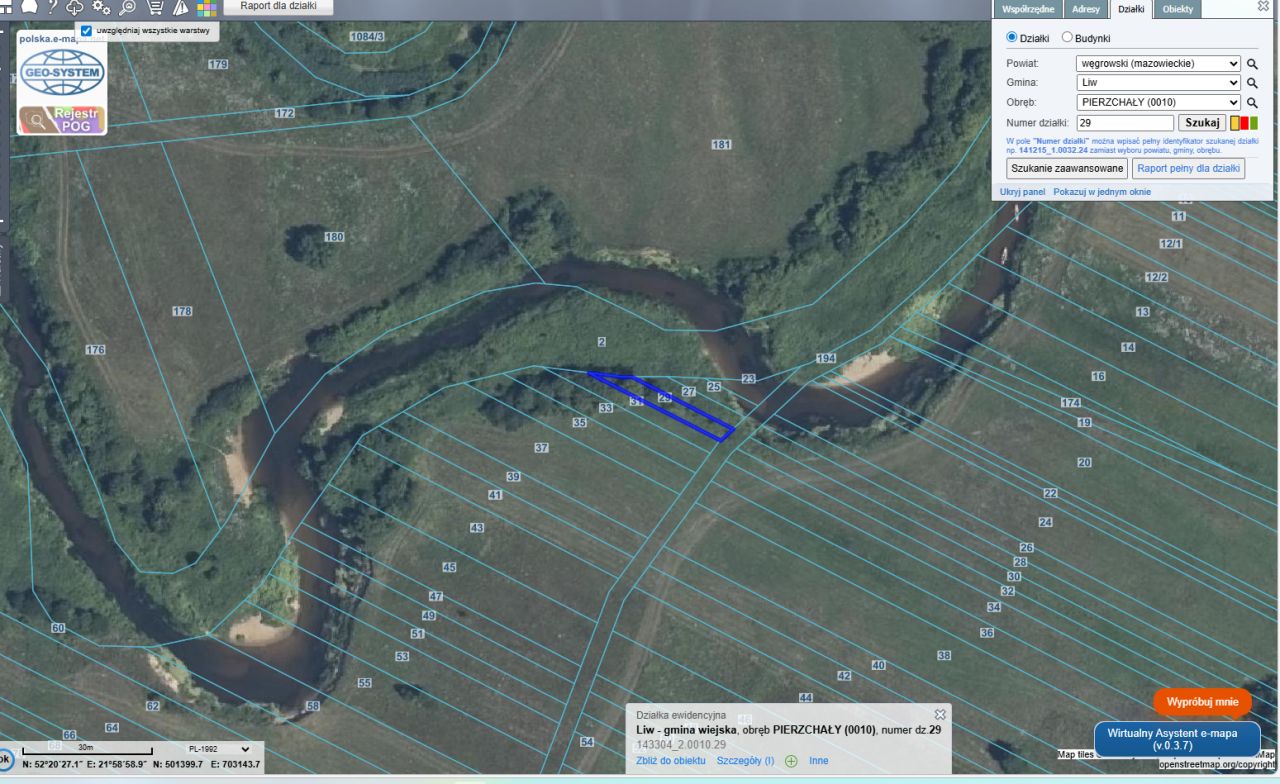This screenshot has width=1280, height=784.
Task: Click the Raport dla działki button
Action: [x=279, y=6]
